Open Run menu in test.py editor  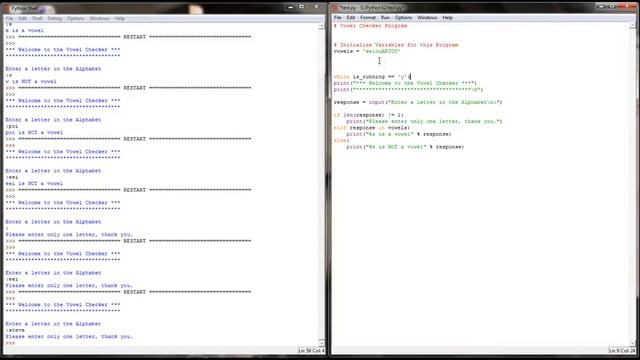(x=385, y=18)
